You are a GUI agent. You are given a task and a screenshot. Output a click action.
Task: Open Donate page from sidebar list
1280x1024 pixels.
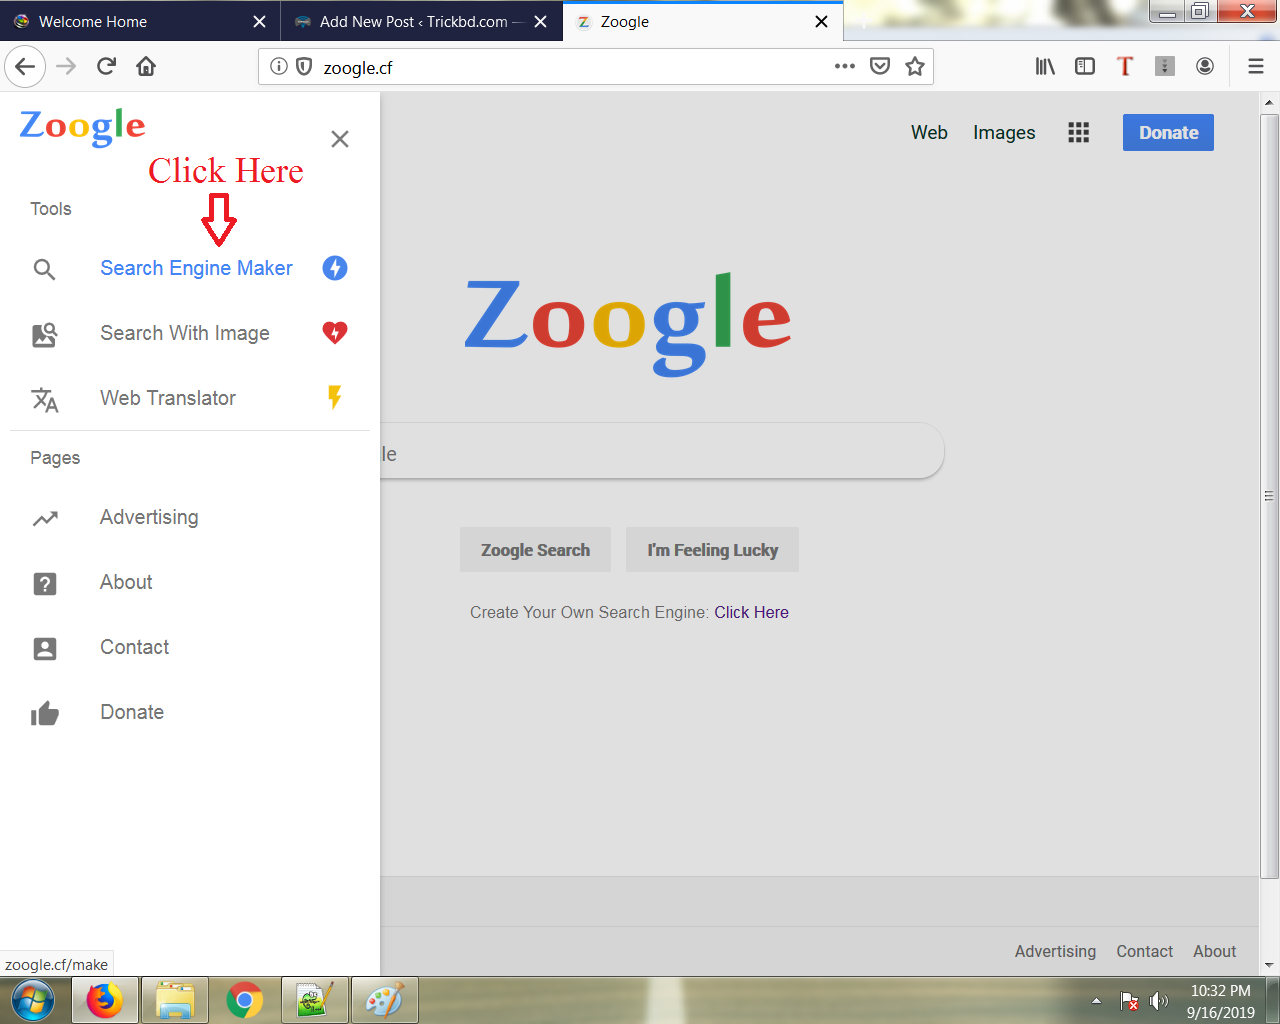coord(132,712)
